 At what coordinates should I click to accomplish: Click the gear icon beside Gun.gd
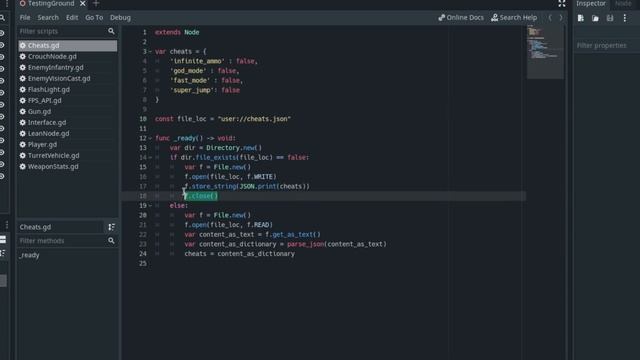pos(22,111)
